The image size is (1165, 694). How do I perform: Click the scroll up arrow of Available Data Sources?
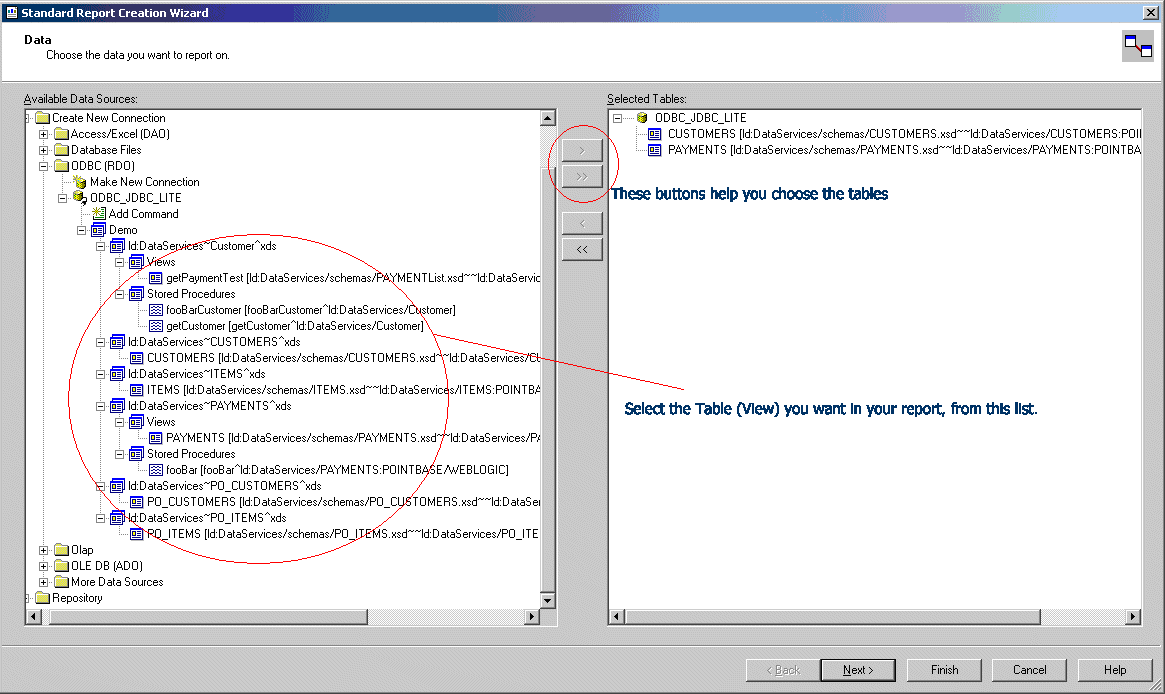tap(548, 118)
